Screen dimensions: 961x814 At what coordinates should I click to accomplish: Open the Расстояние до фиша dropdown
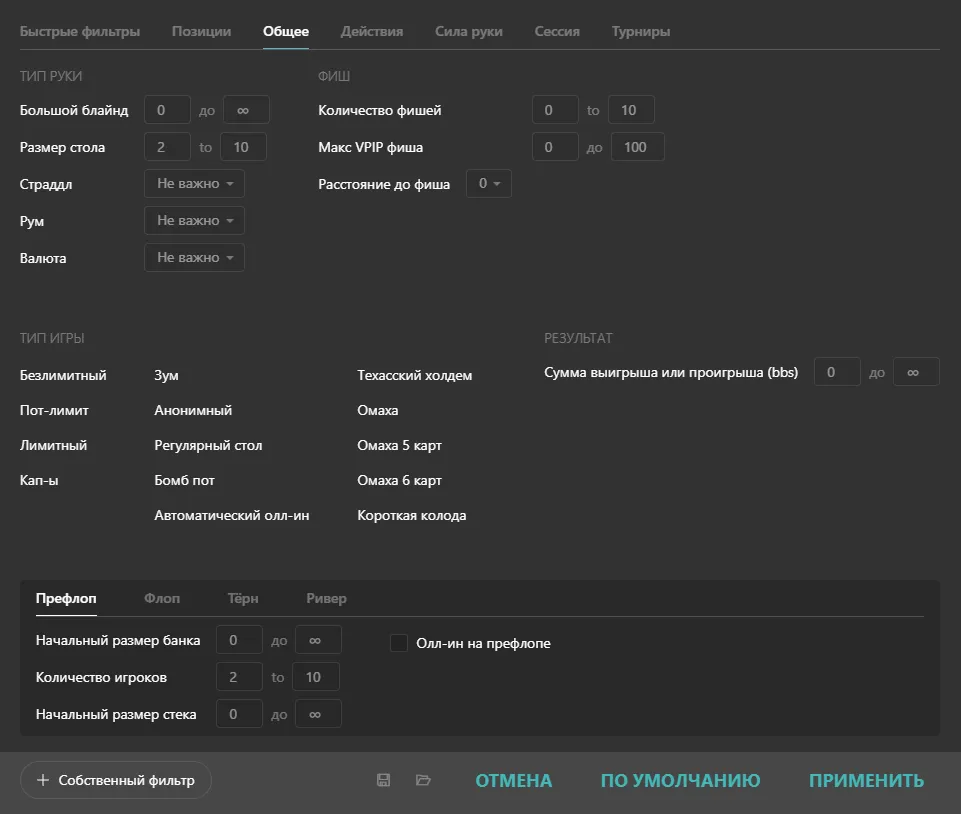point(489,184)
